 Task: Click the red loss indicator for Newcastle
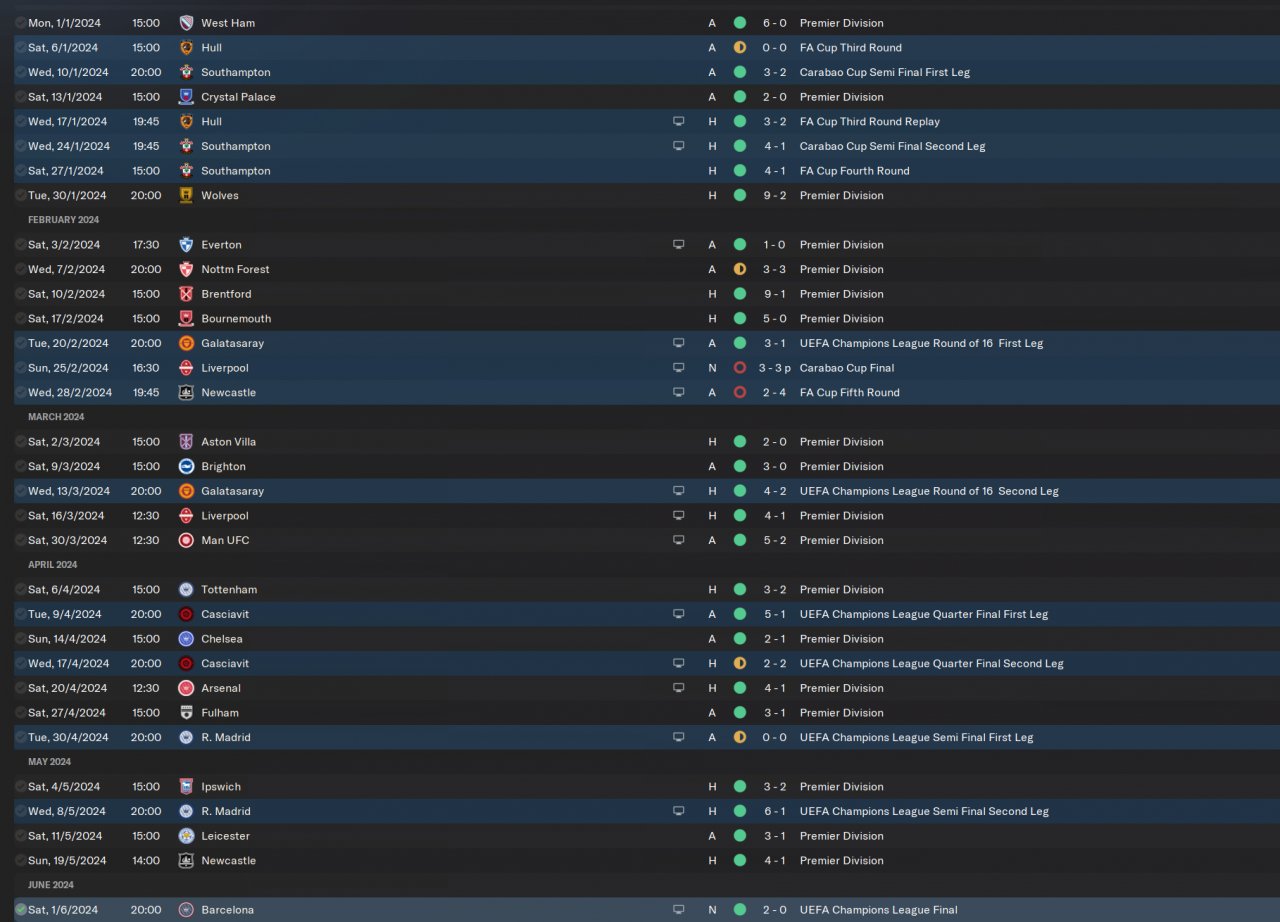pos(740,393)
